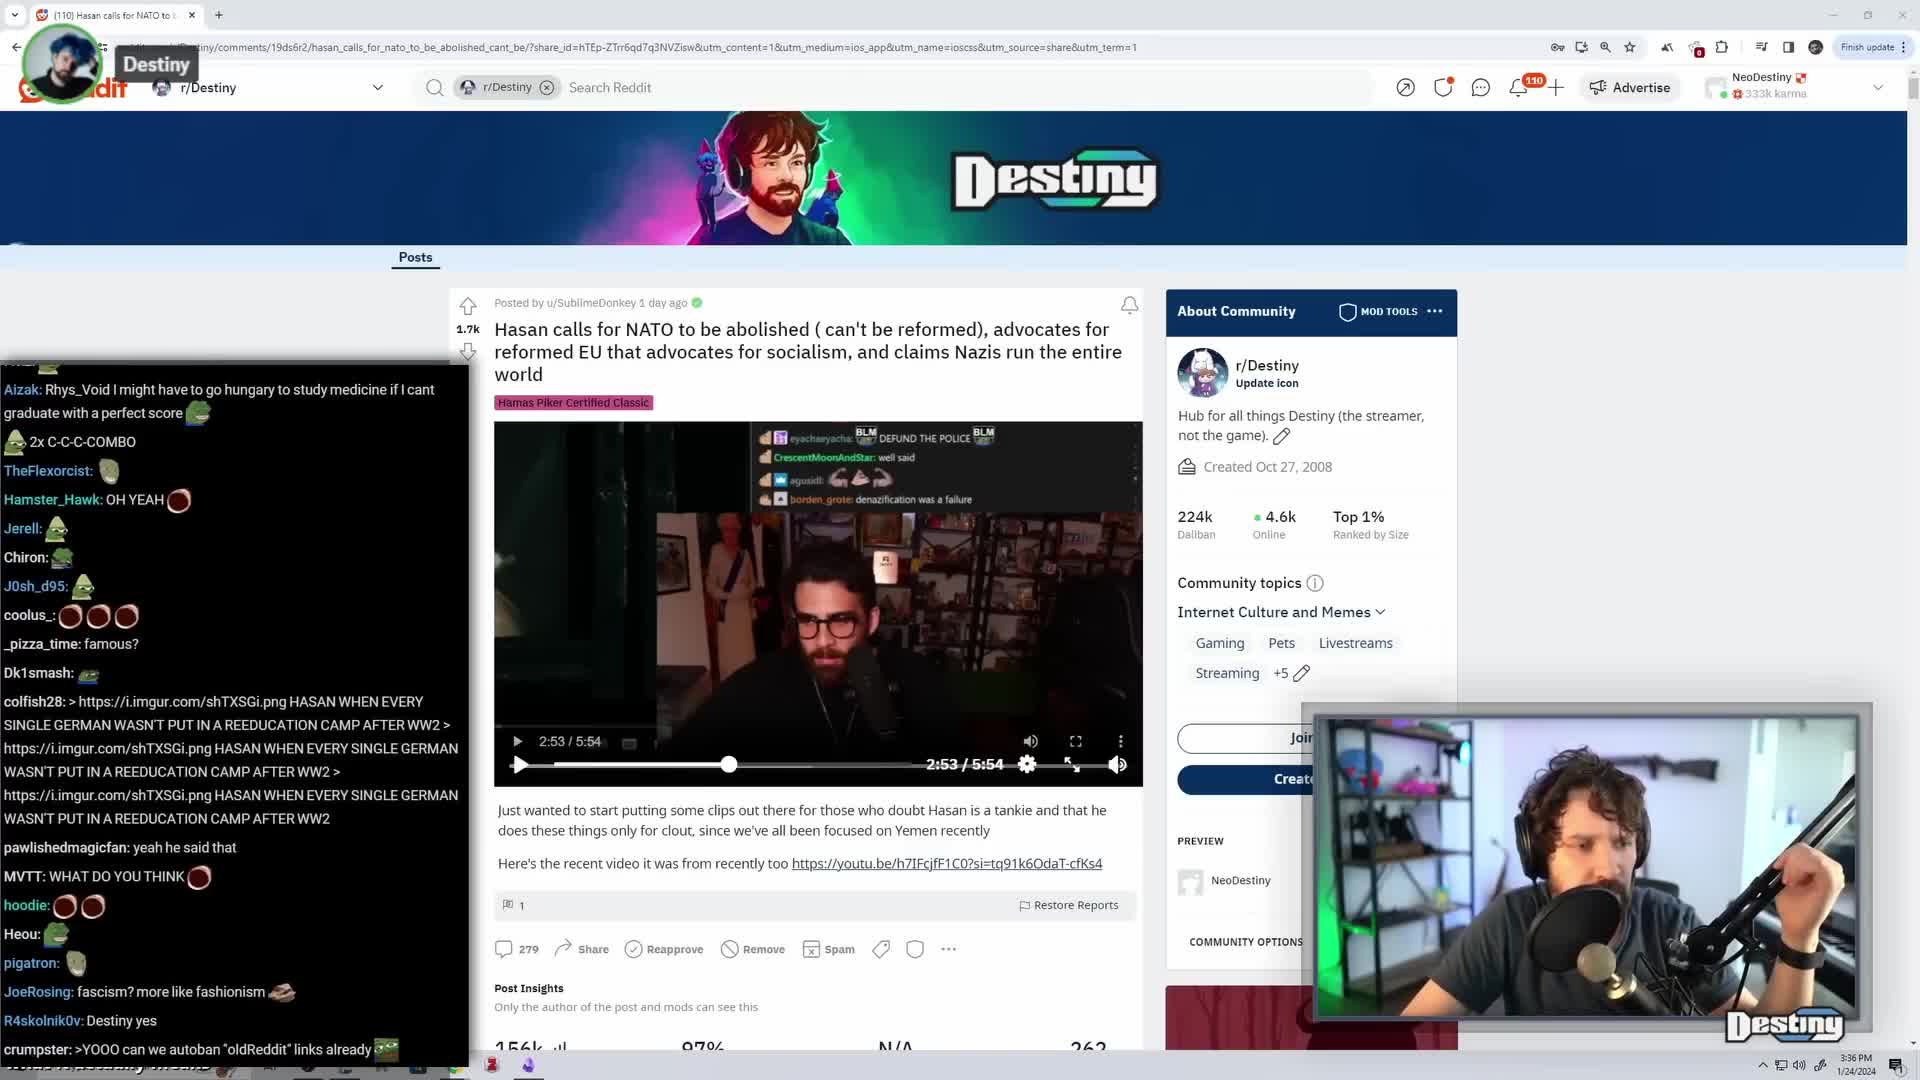This screenshot has height=1080, width=1920.
Task: Open the tab search dropdown arrow
Action: 14,15
